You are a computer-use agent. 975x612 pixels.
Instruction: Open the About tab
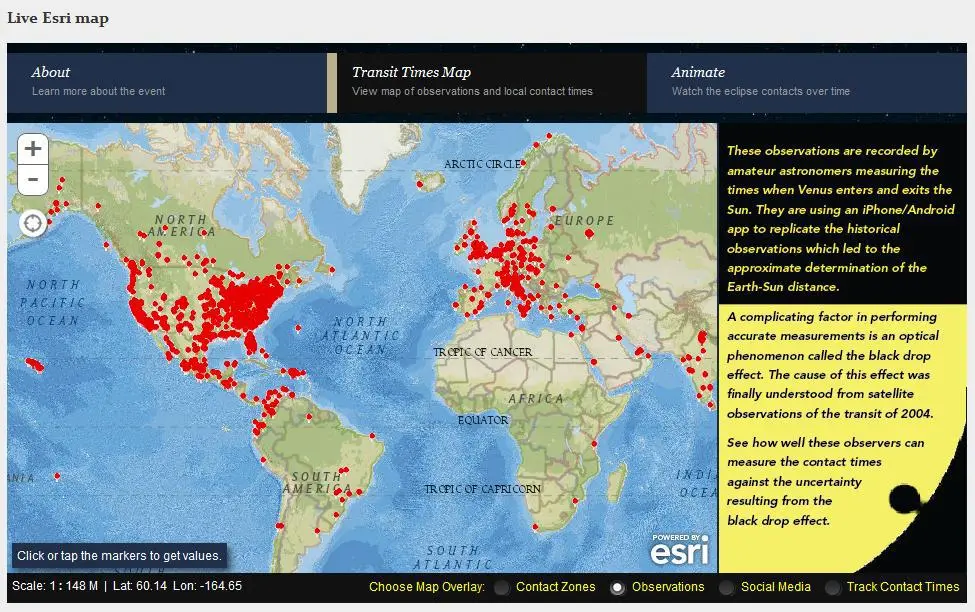(x=167, y=83)
